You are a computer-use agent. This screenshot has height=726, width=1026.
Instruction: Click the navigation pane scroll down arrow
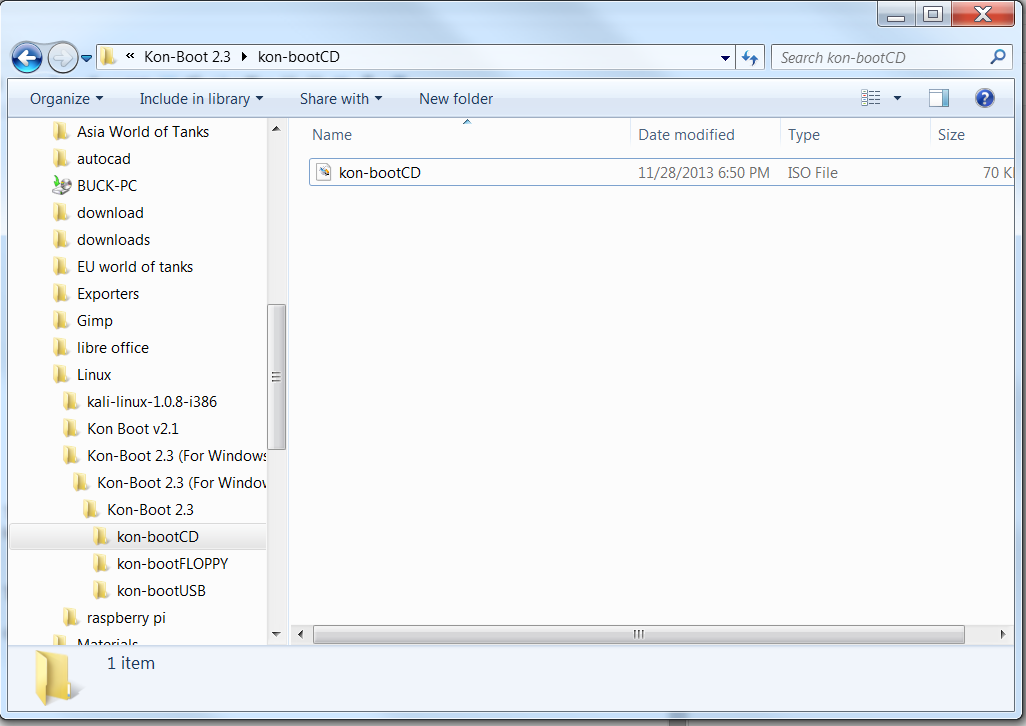[x=276, y=634]
